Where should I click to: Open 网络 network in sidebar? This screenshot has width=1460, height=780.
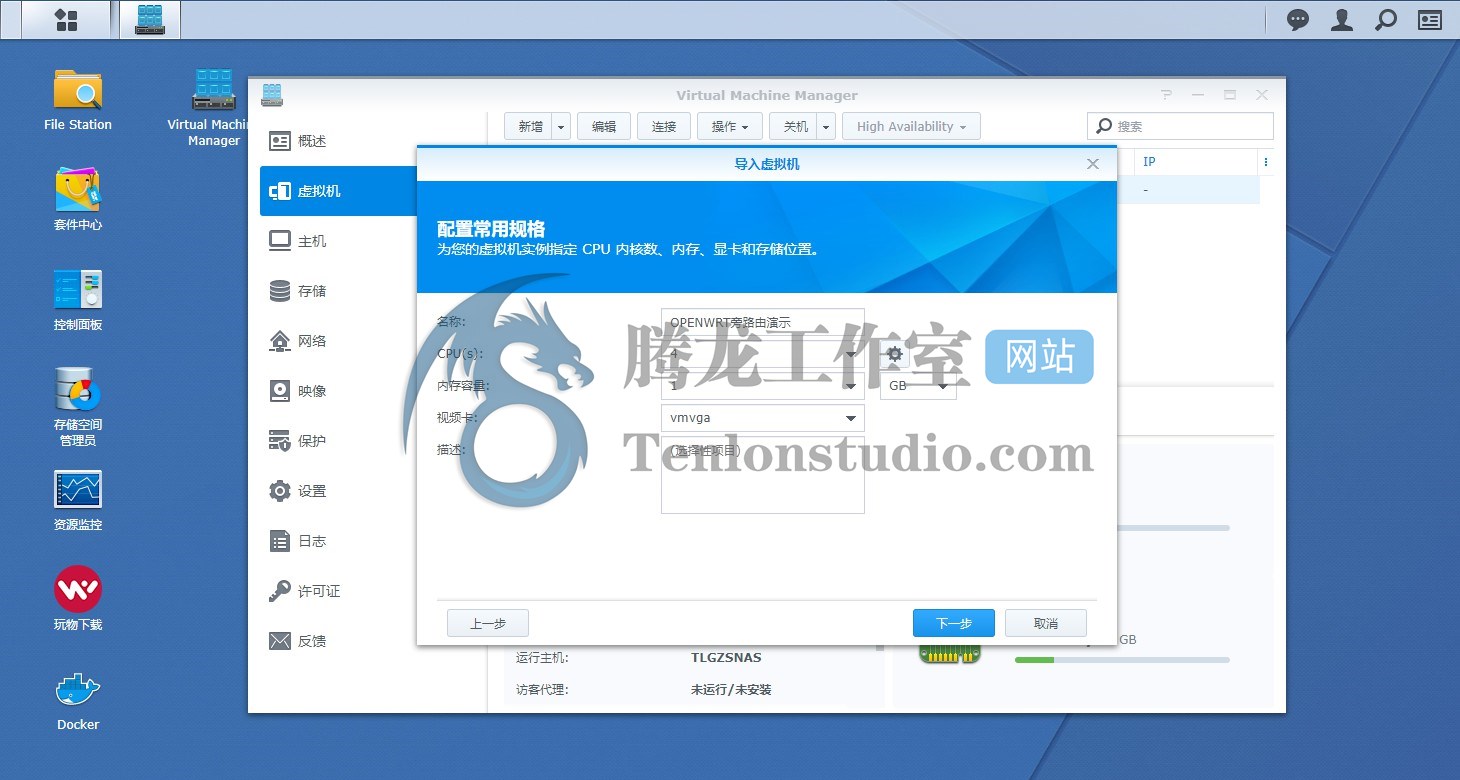click(338, 341)
